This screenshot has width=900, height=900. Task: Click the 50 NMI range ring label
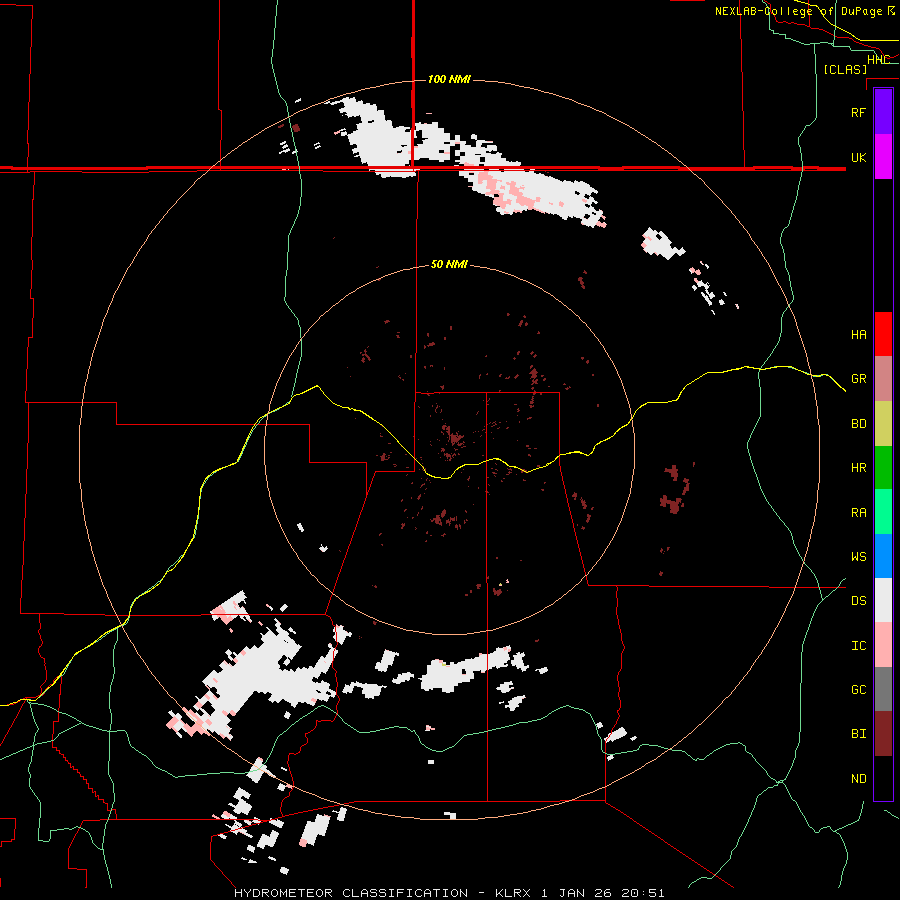pos(449,265)
